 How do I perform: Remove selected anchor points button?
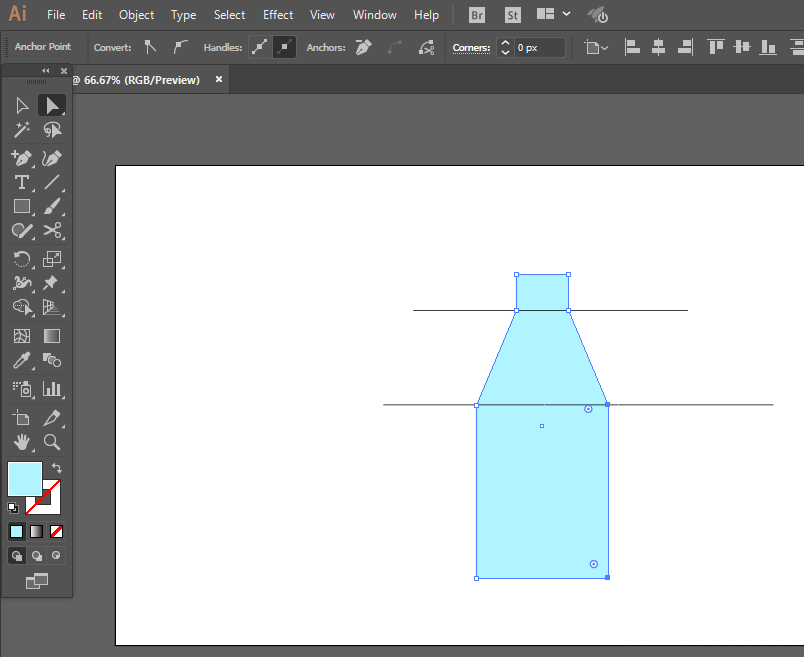[x=363, y=47]
